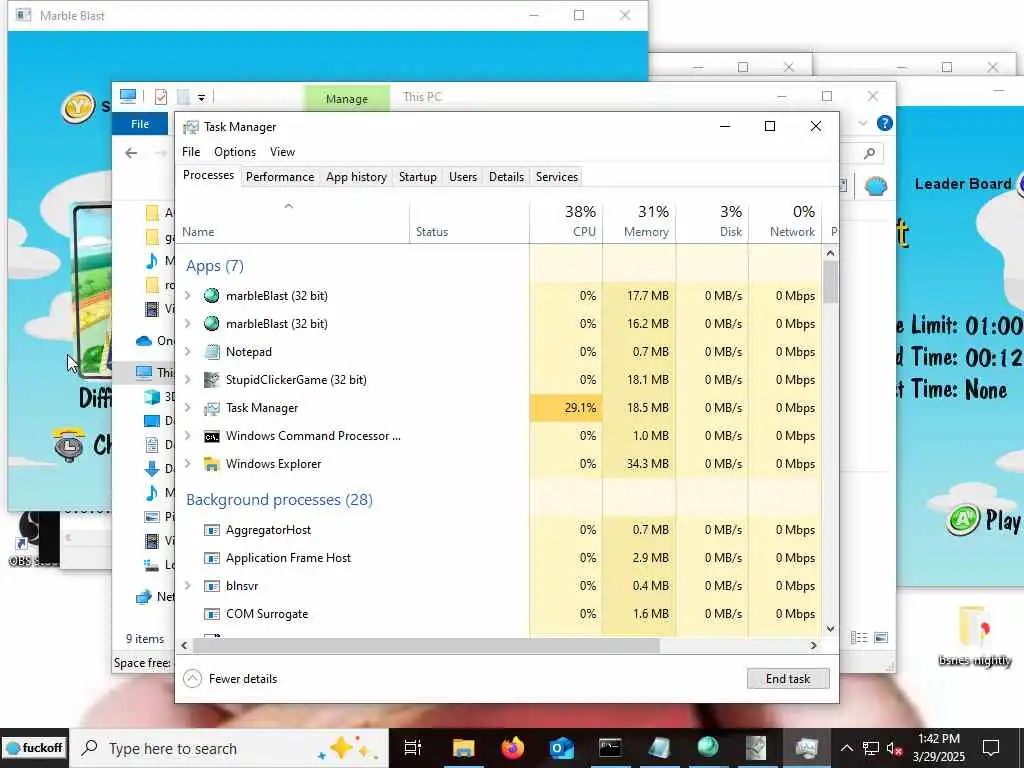
Task: Switch to the Startup tab
Action: tap(418, 177)
